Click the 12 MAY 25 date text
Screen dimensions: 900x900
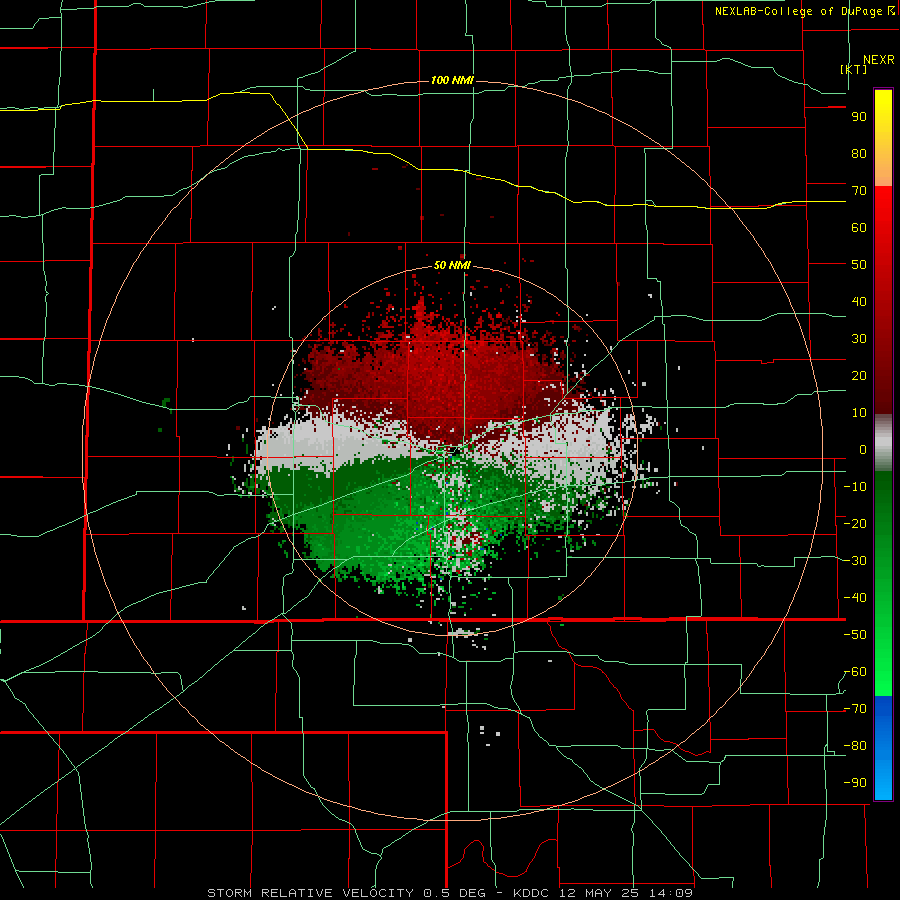(x=598, y=893)
